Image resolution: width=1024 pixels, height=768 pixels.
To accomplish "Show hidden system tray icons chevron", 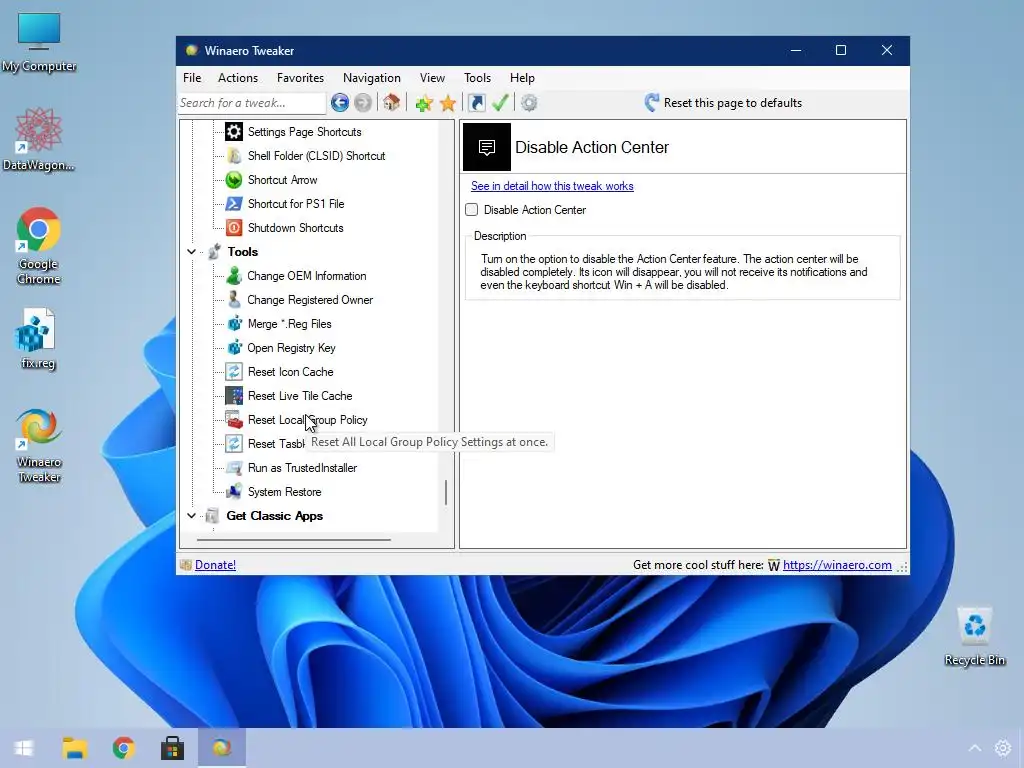I will click(x=974, y=748).
